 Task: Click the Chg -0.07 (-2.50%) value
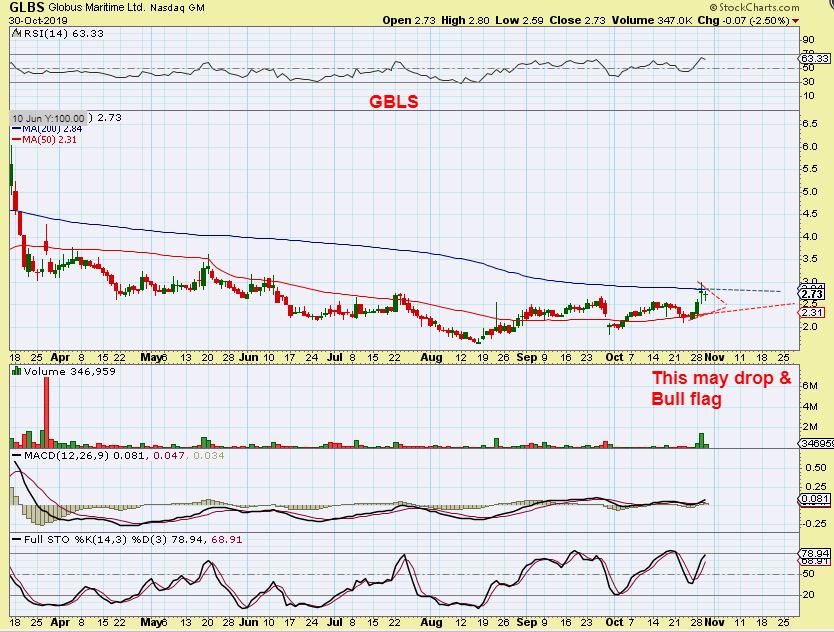click(744, 20)
